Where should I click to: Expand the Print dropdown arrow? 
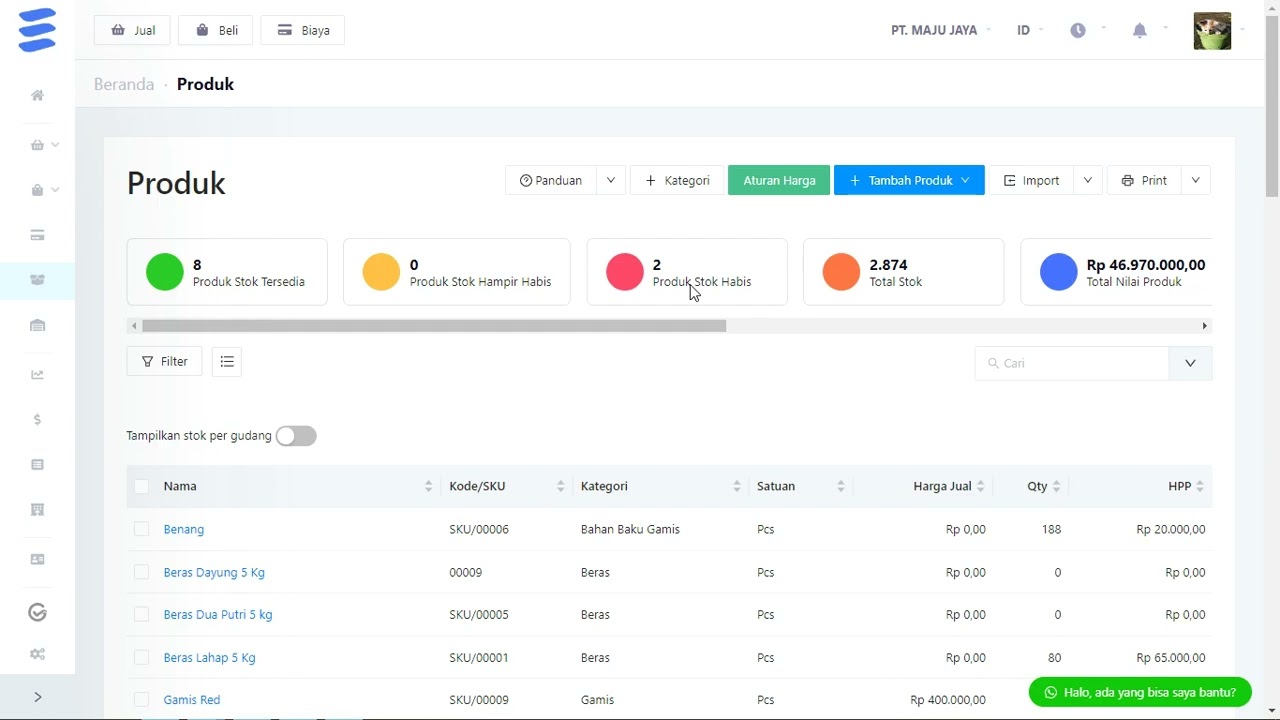click(1195, 181)
